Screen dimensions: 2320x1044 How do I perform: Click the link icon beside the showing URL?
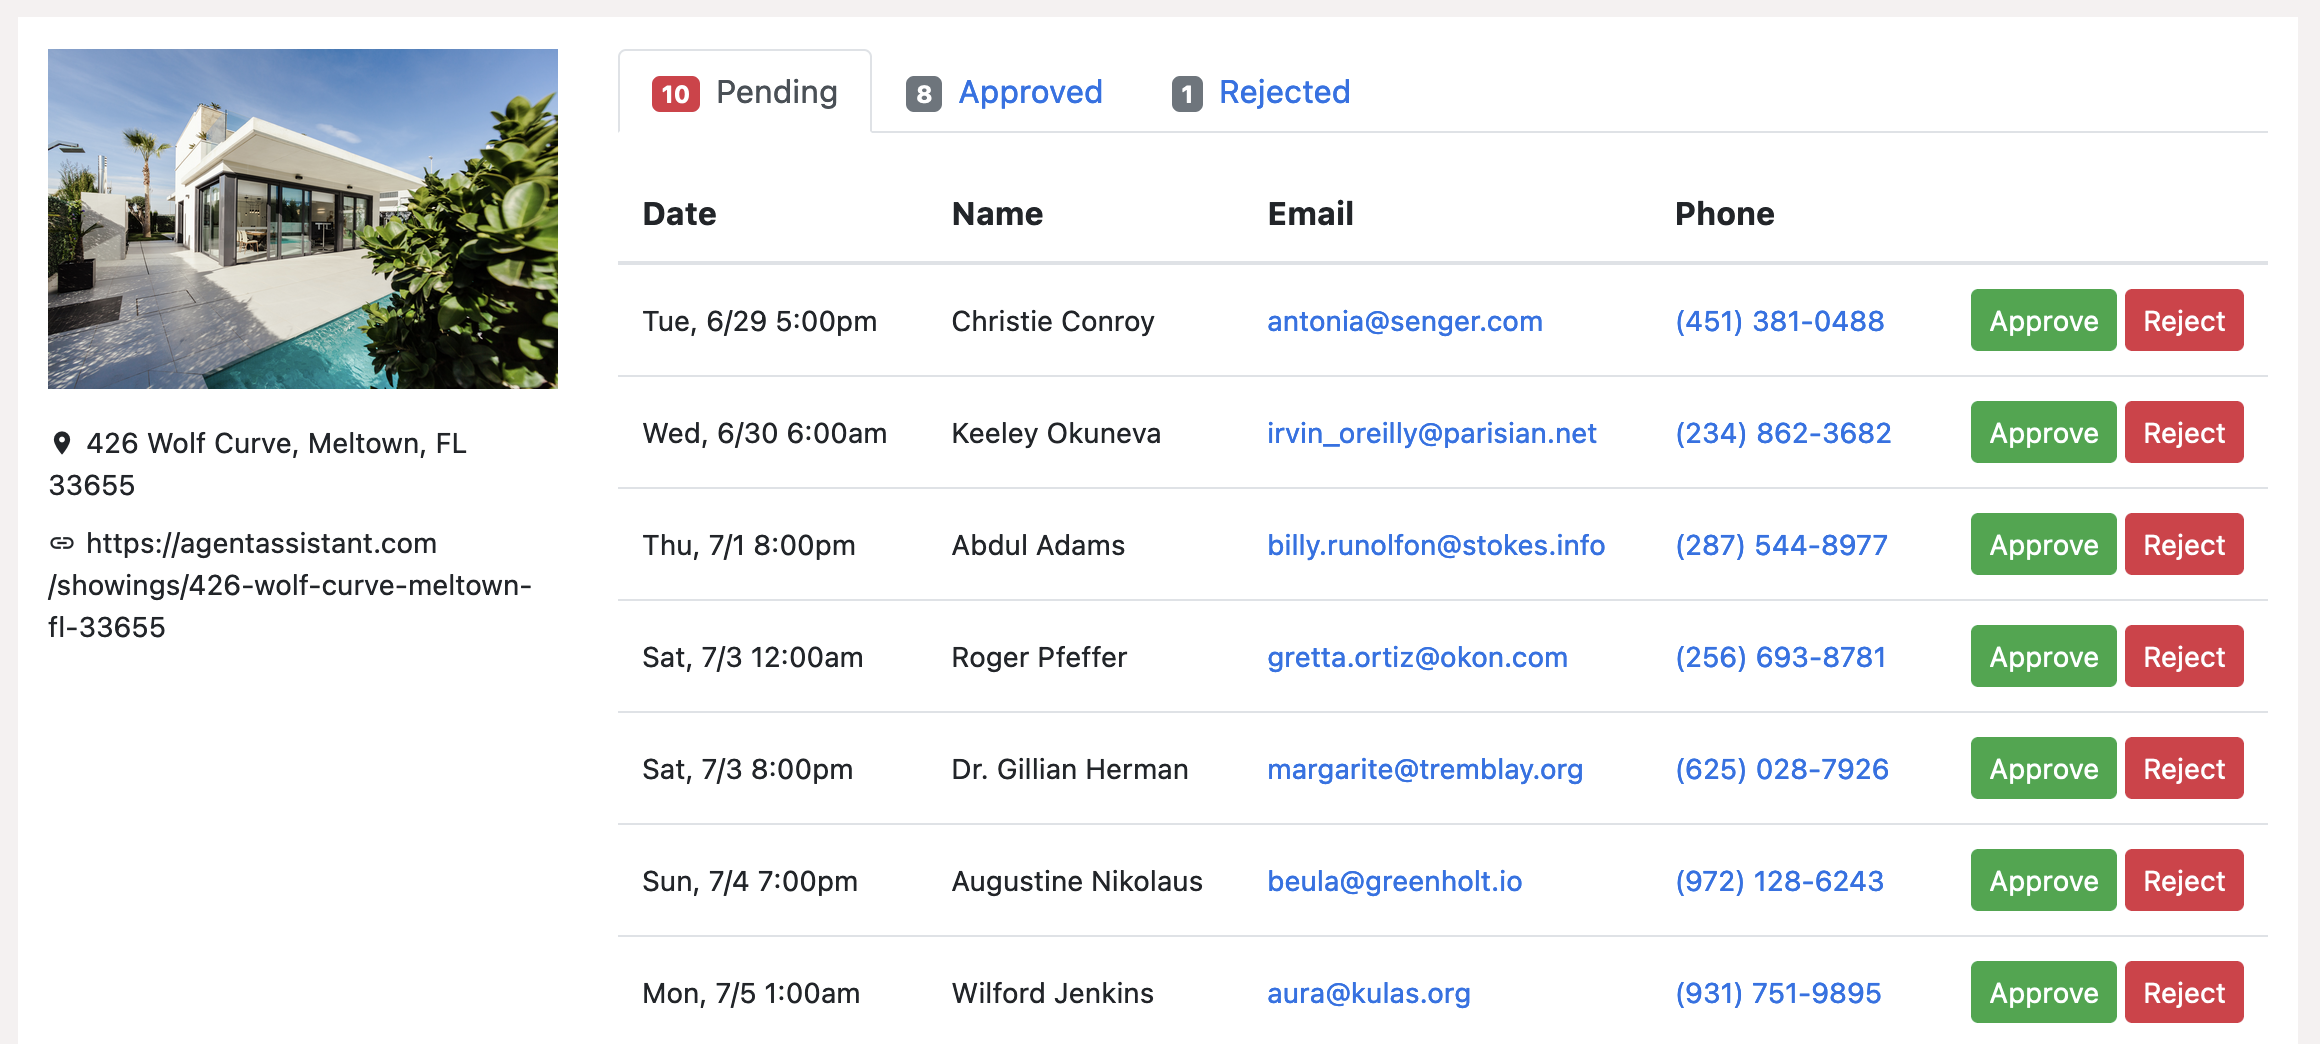[x=62, y=543]
